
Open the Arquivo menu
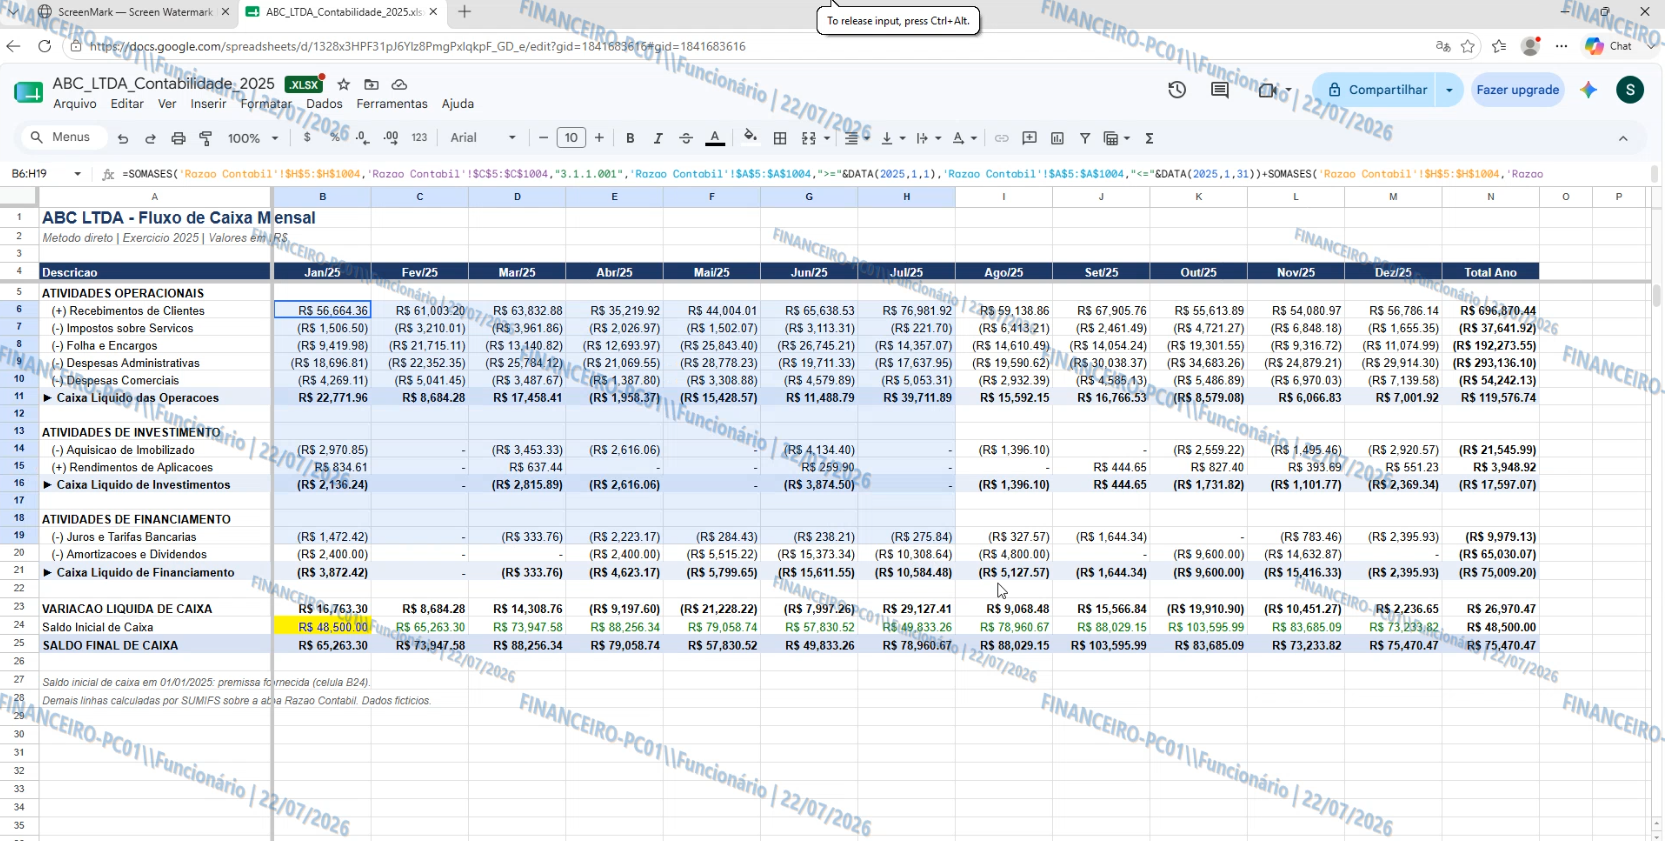pyautogui.click(x=75, y=104)
